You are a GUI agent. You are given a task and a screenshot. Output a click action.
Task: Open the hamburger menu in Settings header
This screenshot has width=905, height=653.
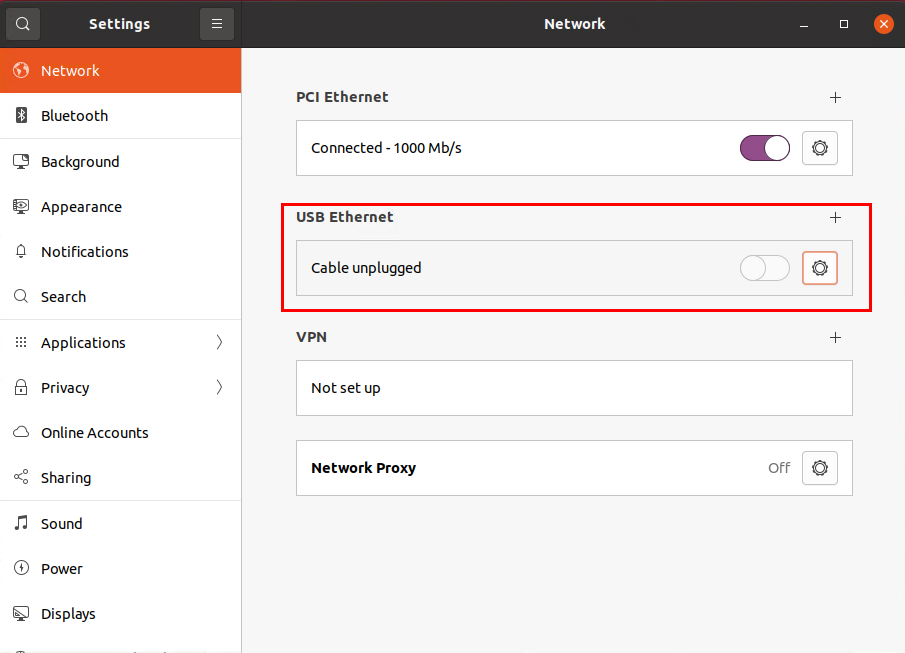tap(217, 24)
